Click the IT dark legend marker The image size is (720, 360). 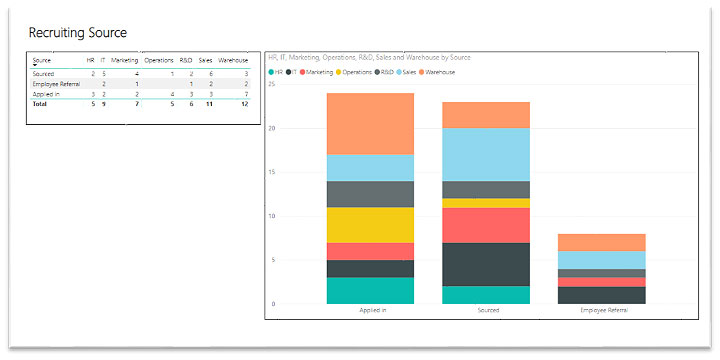(x=288, y=72)
